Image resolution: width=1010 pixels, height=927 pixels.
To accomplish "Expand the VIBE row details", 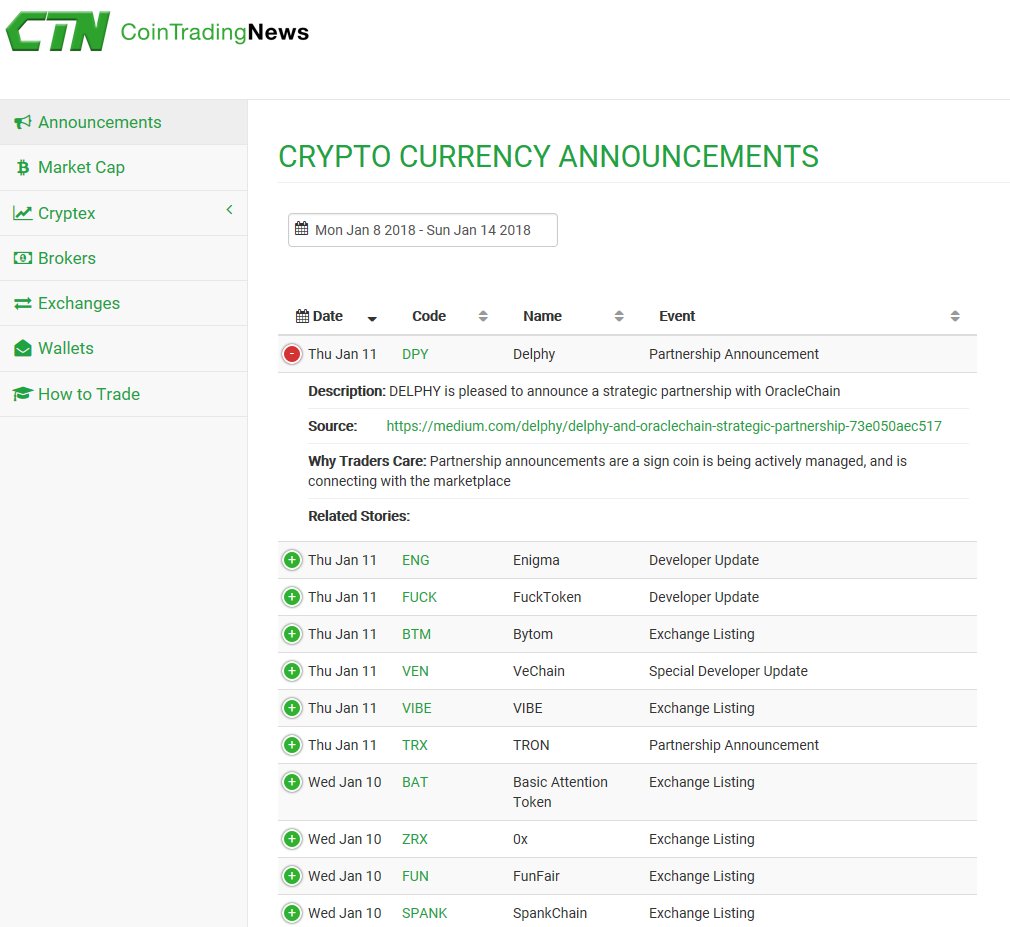I will pyautogui.click(x=292, y=708).
